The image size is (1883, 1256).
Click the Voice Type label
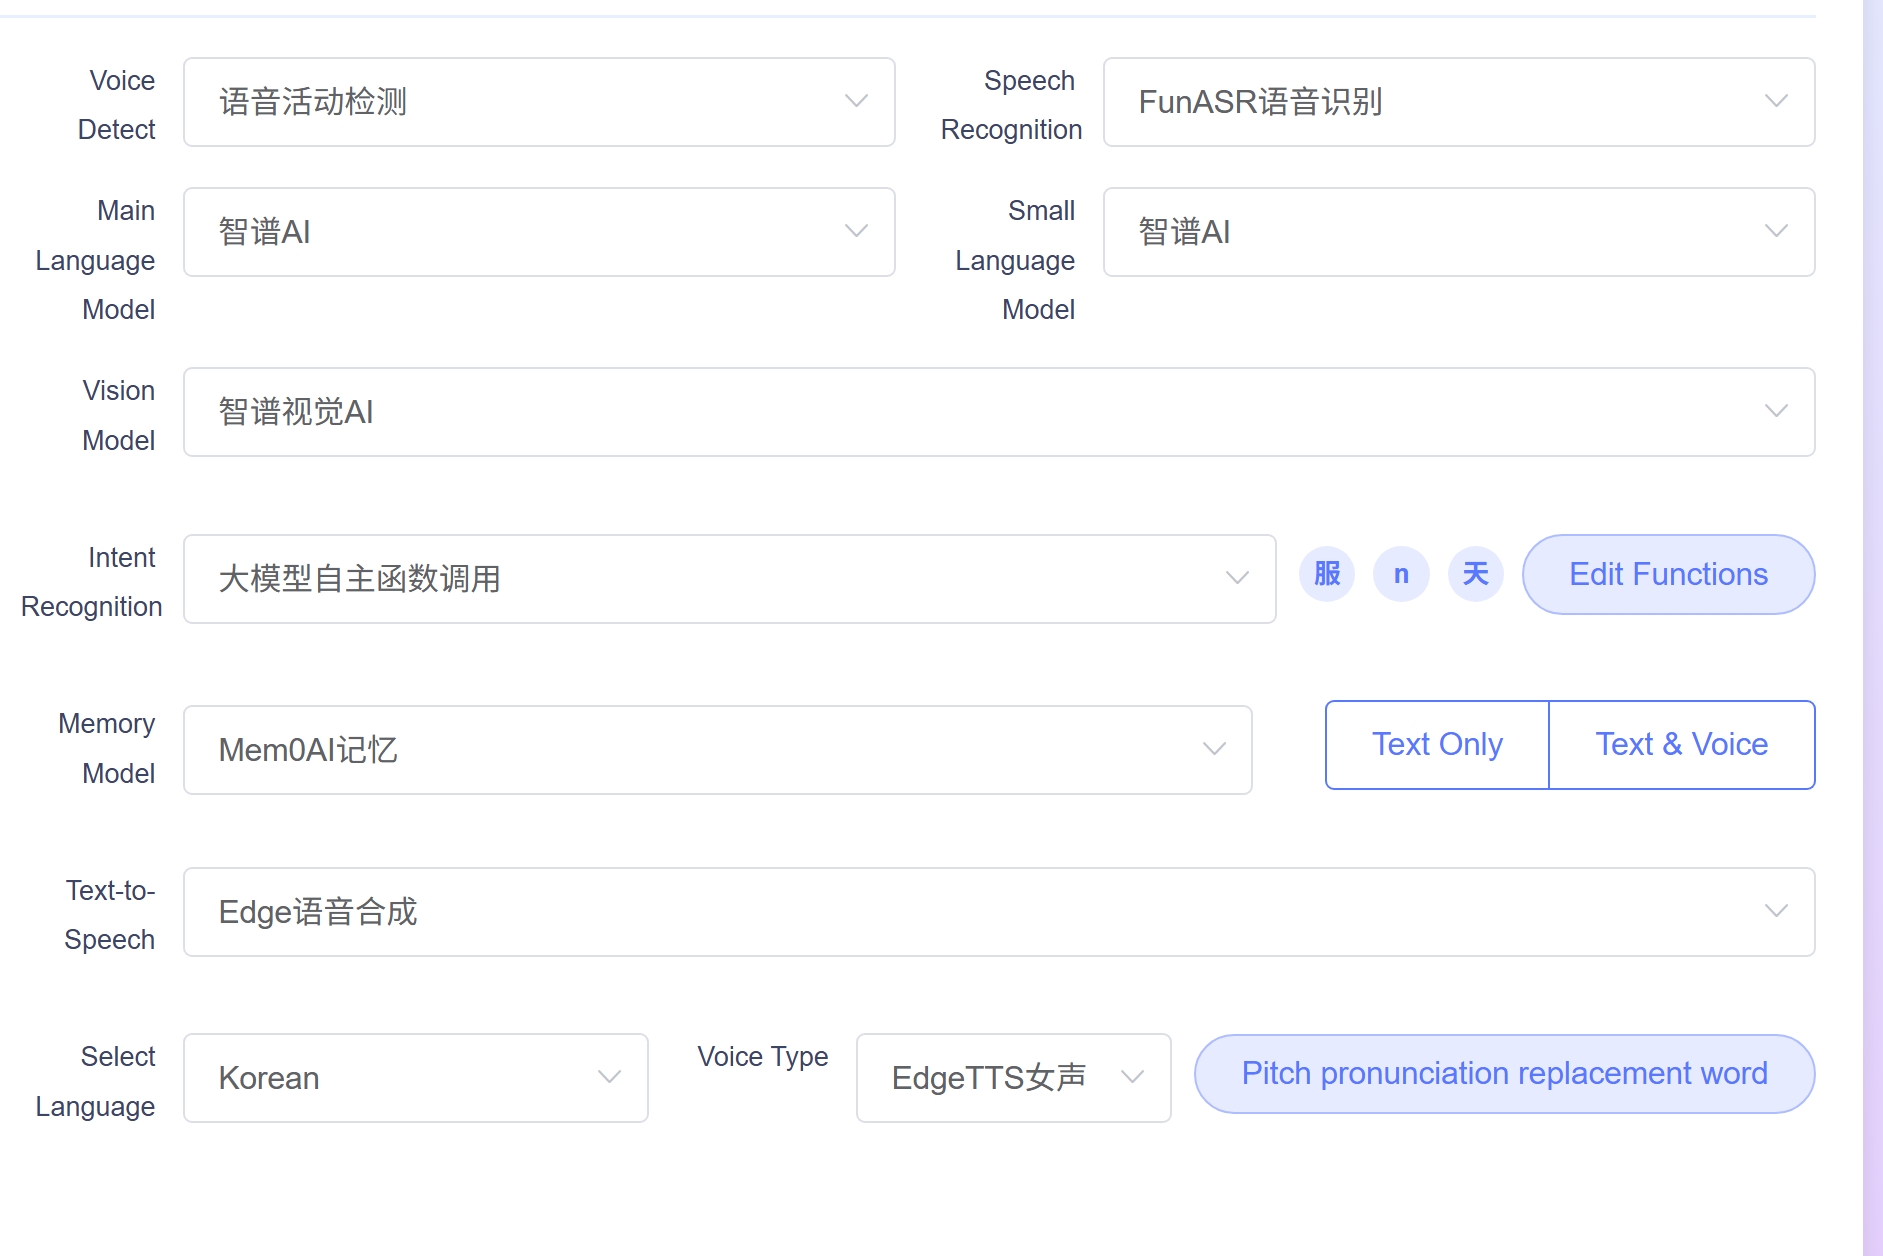pyautogui.click(x=763, y=1057)
